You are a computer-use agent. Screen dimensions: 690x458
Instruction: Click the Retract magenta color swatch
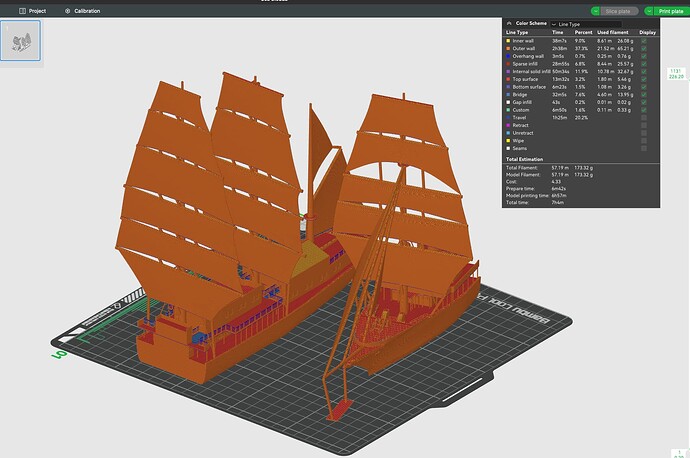508,125
